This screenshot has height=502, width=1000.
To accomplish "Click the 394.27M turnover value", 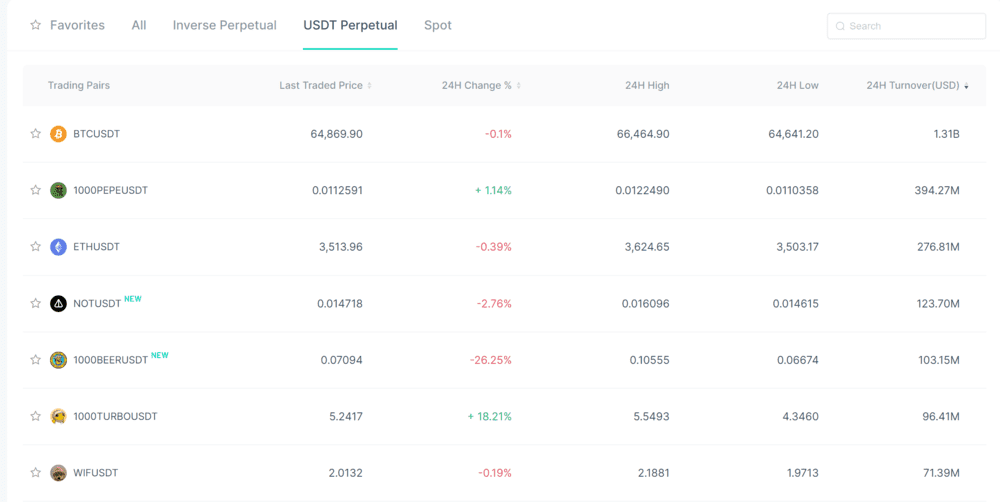I will (936, 190).
